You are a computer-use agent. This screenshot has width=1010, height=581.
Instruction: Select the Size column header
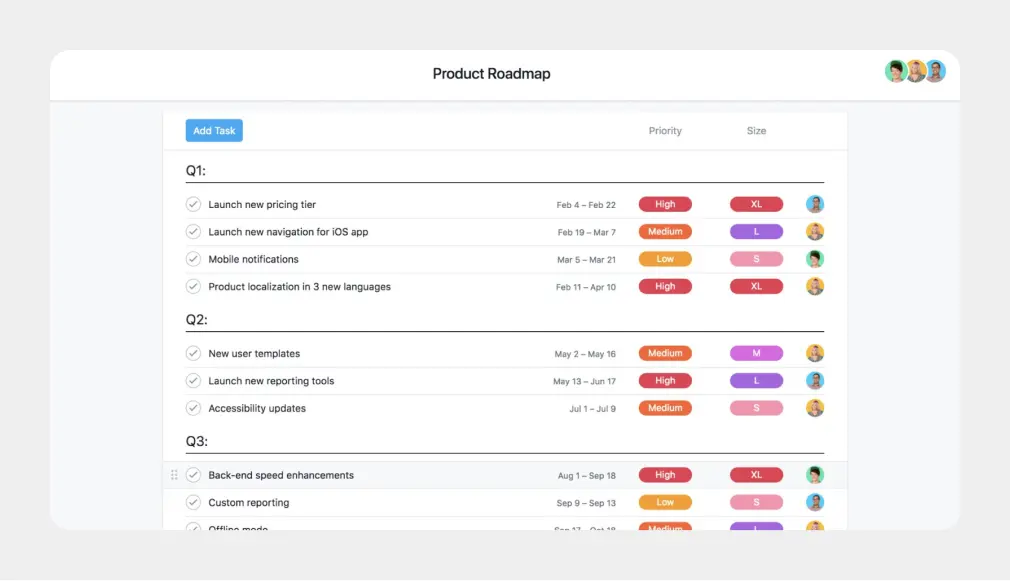(756, 131)
